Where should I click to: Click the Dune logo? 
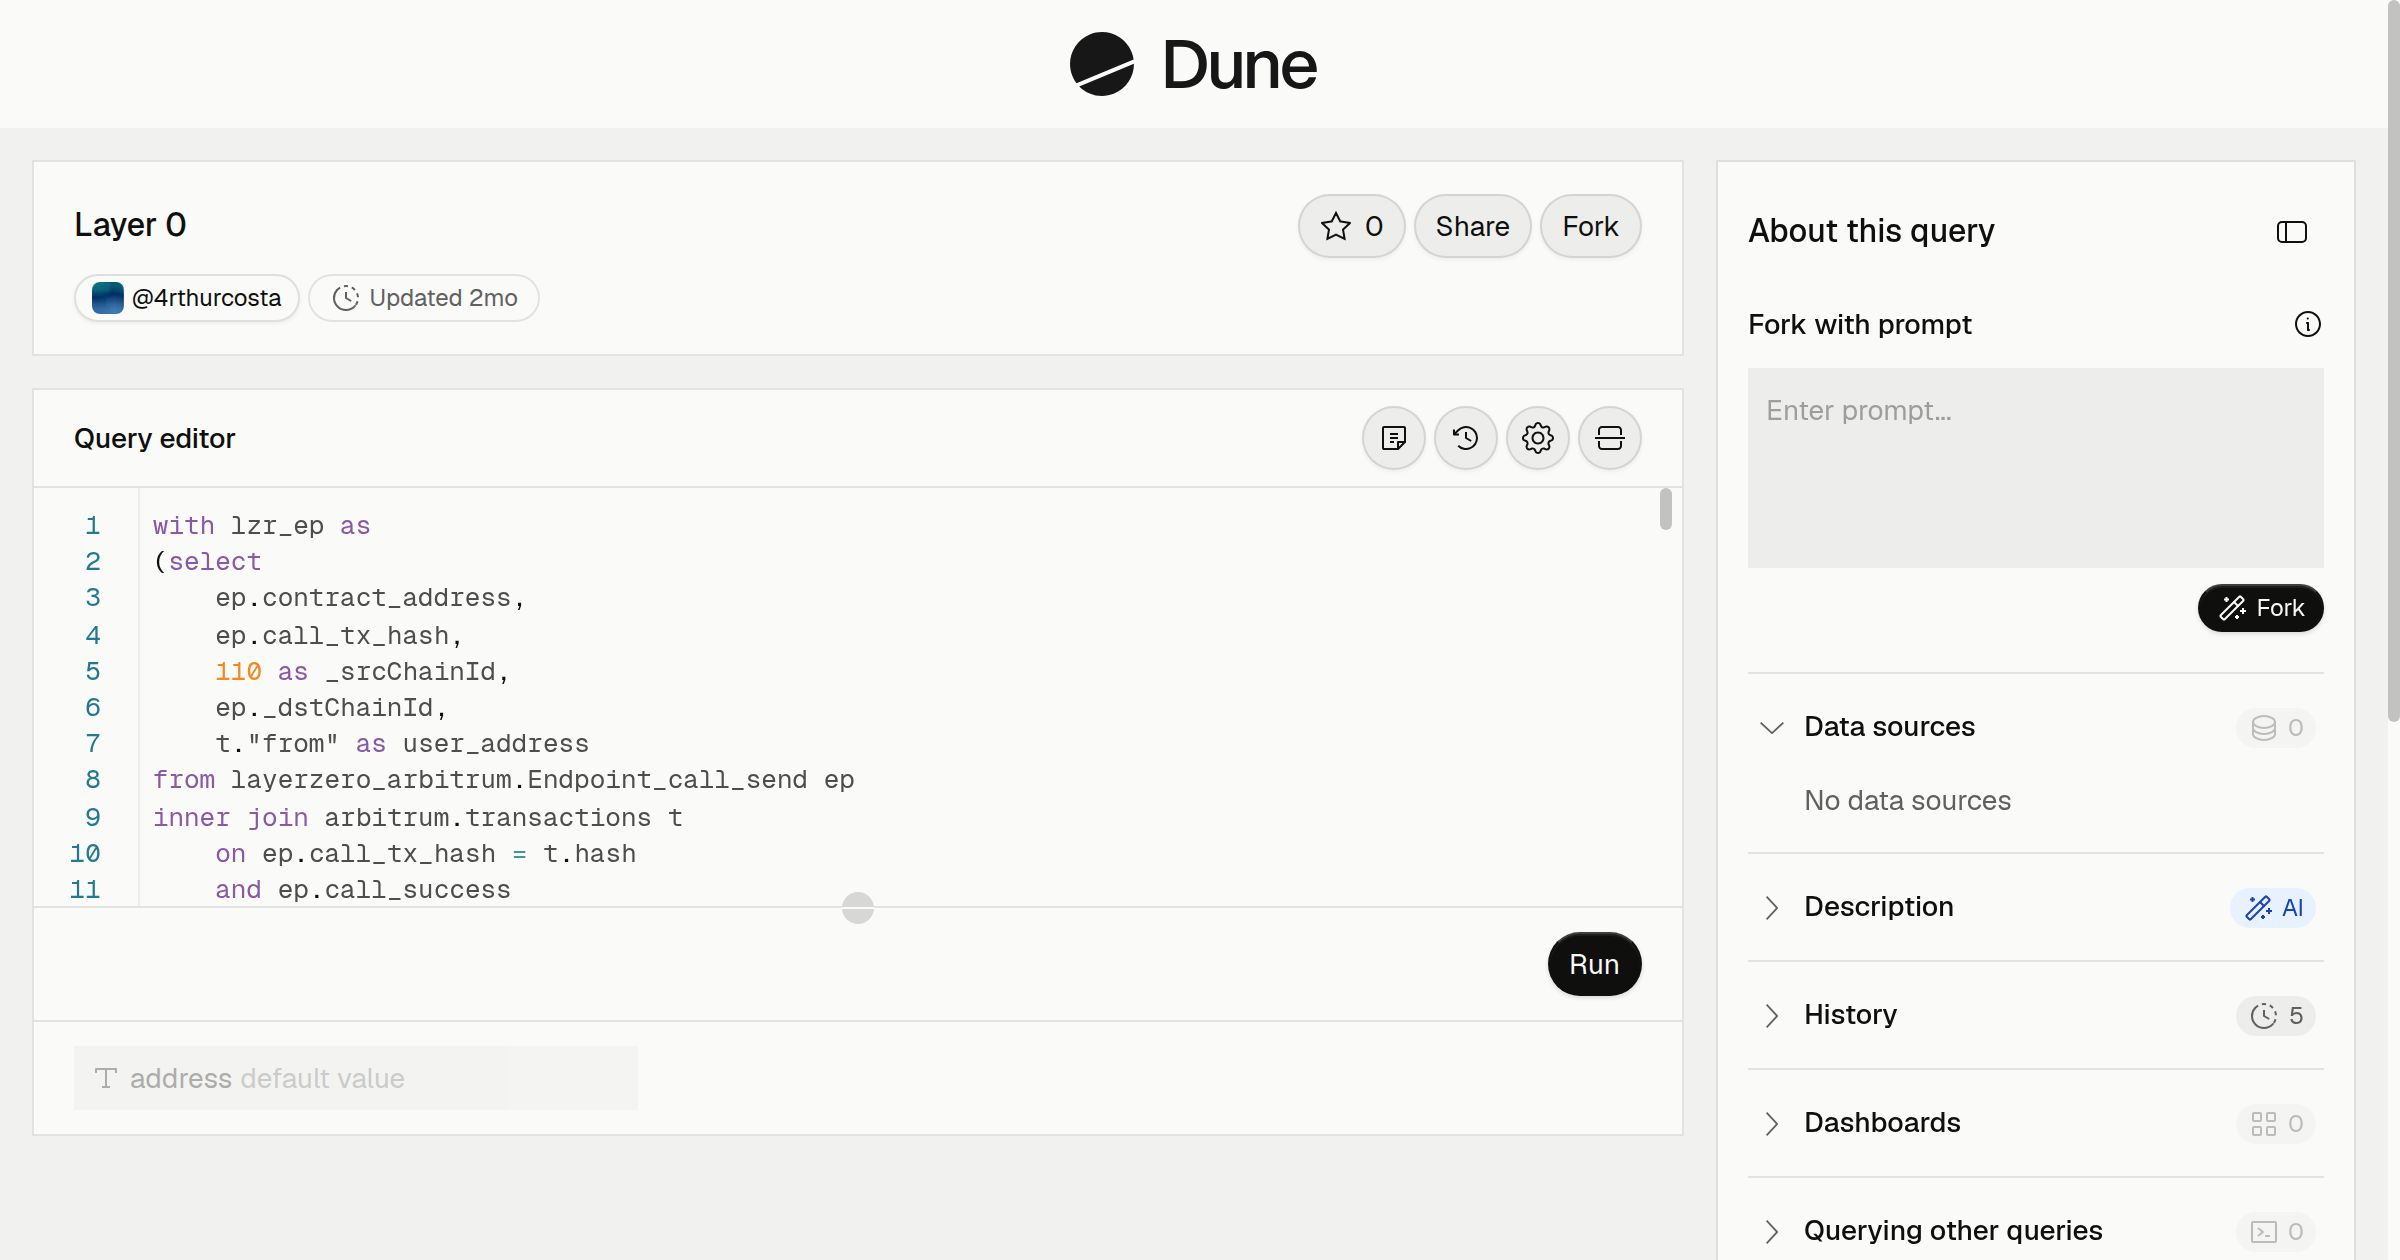point(1193,64)
